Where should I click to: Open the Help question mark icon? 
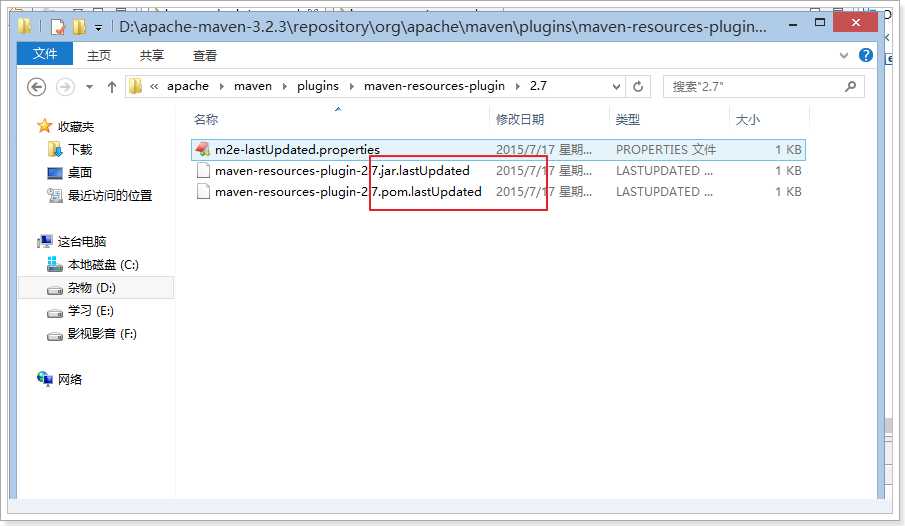point(865,55)
